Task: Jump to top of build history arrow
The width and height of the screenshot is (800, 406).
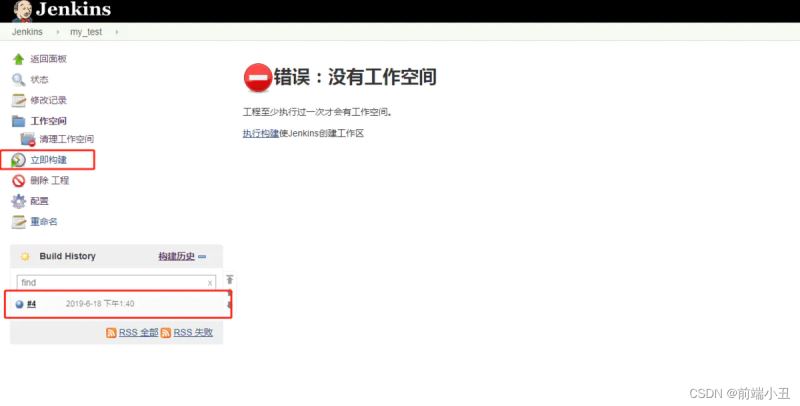Action: 230,280
